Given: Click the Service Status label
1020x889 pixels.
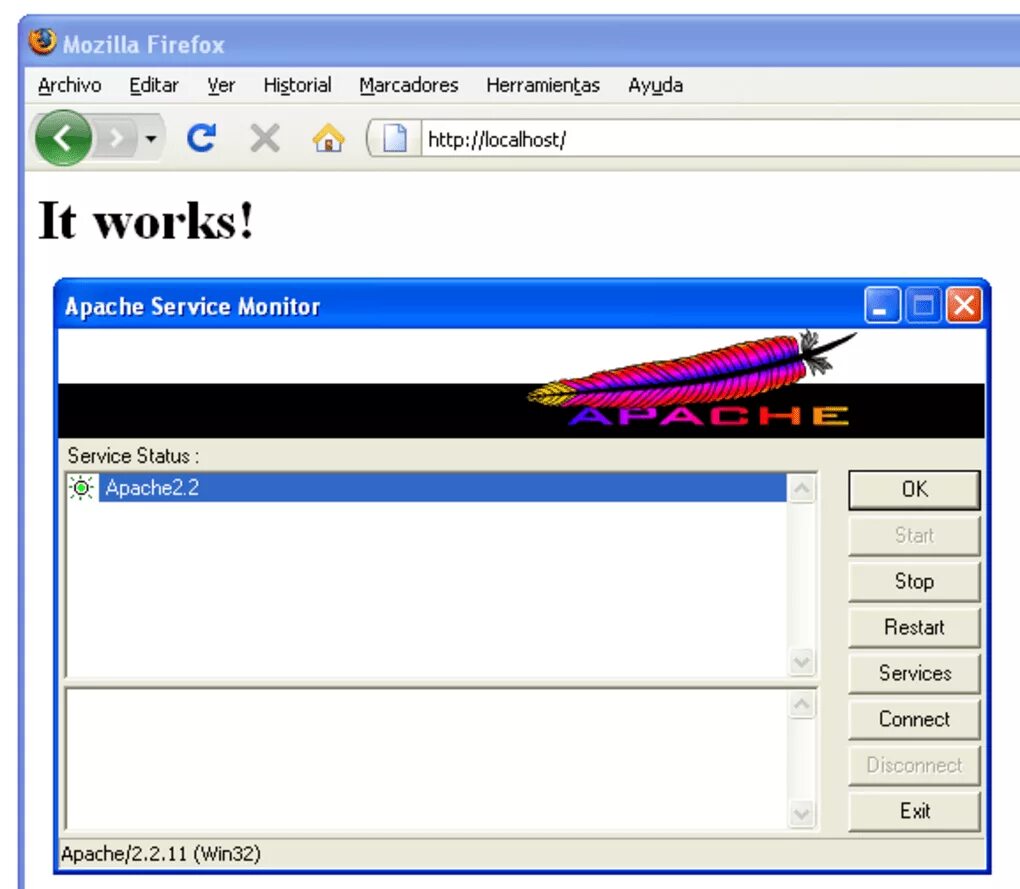Looking at the screenshot, I should tap(133, 456).
